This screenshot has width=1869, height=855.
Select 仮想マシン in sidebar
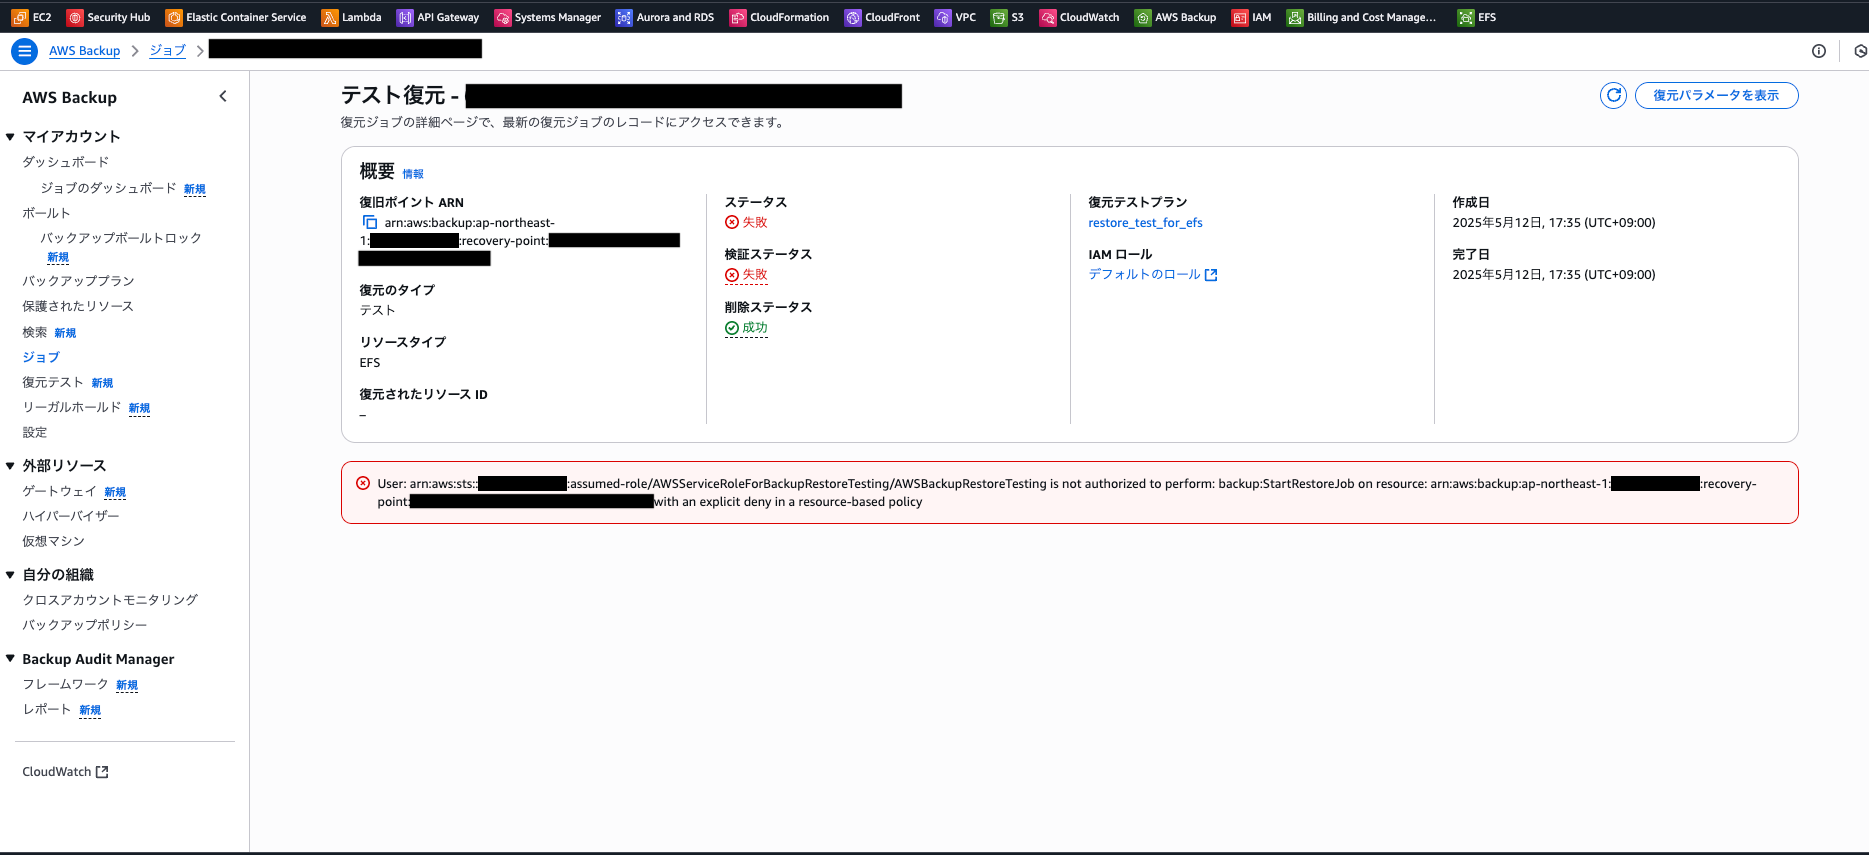point(53,541)
